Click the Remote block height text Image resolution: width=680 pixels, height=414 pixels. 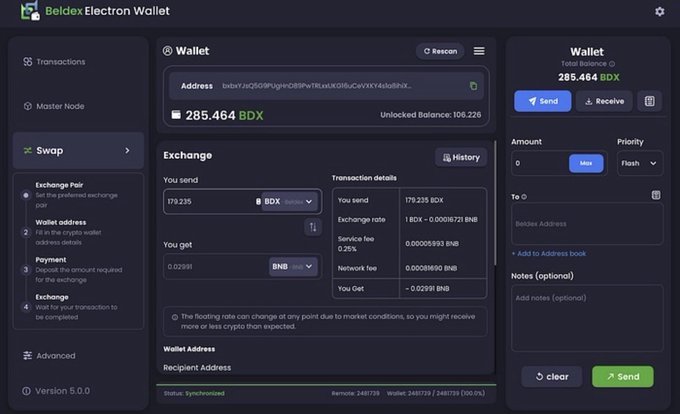(355, 394)
